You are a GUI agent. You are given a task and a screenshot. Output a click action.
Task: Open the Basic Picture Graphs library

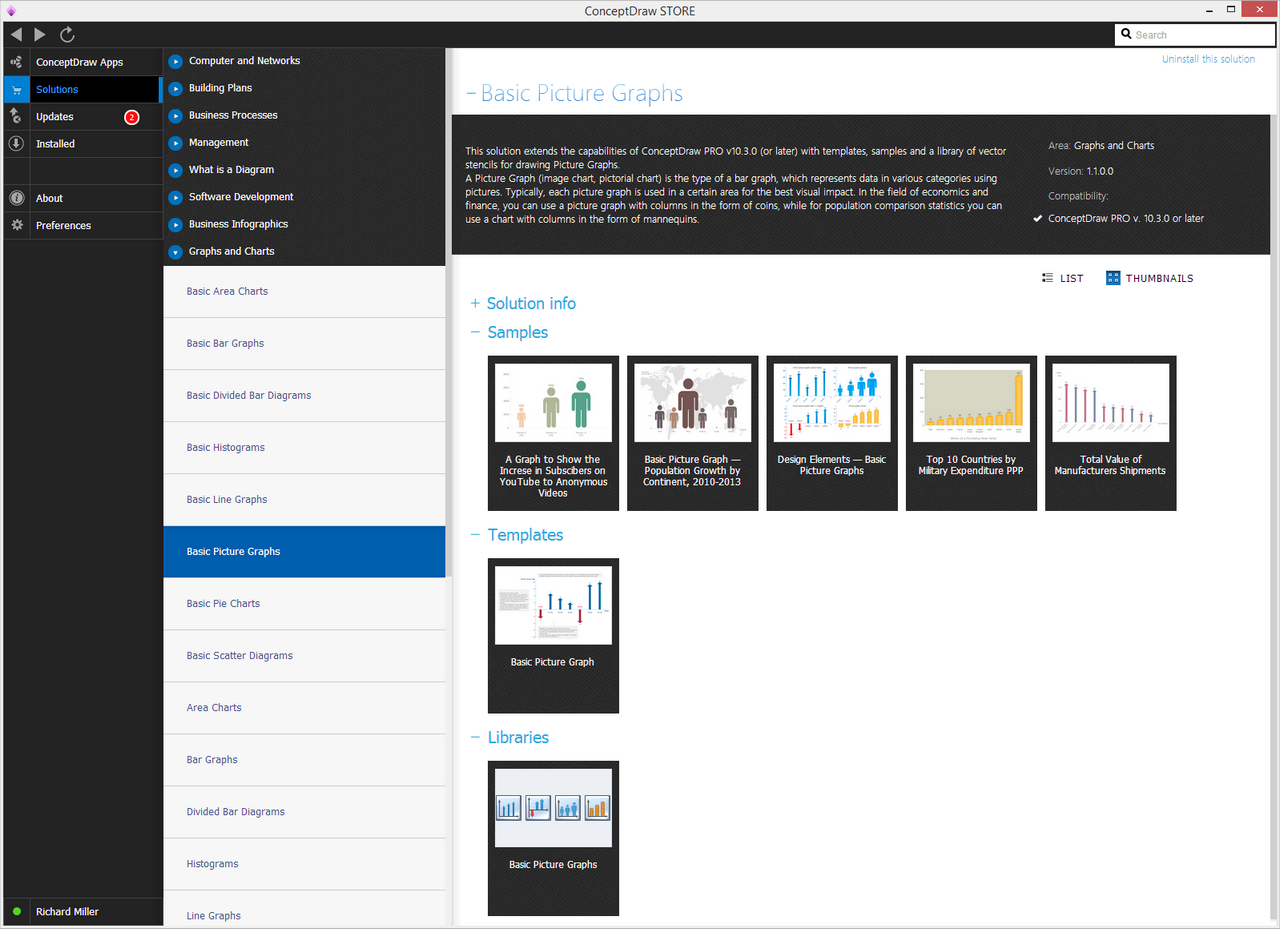click(553, 838)
